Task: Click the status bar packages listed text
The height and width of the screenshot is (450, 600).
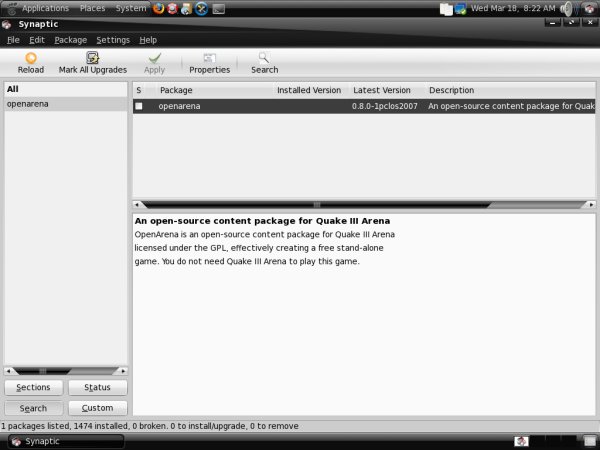Action: tap(149, 426)
